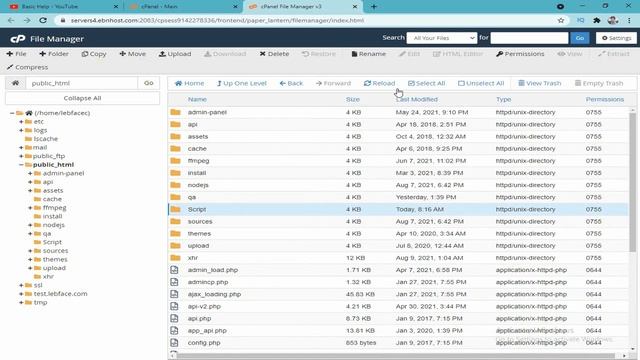640x360 pixels.
Task: Select the api-v2.php file
Action: tap(398, 306)
